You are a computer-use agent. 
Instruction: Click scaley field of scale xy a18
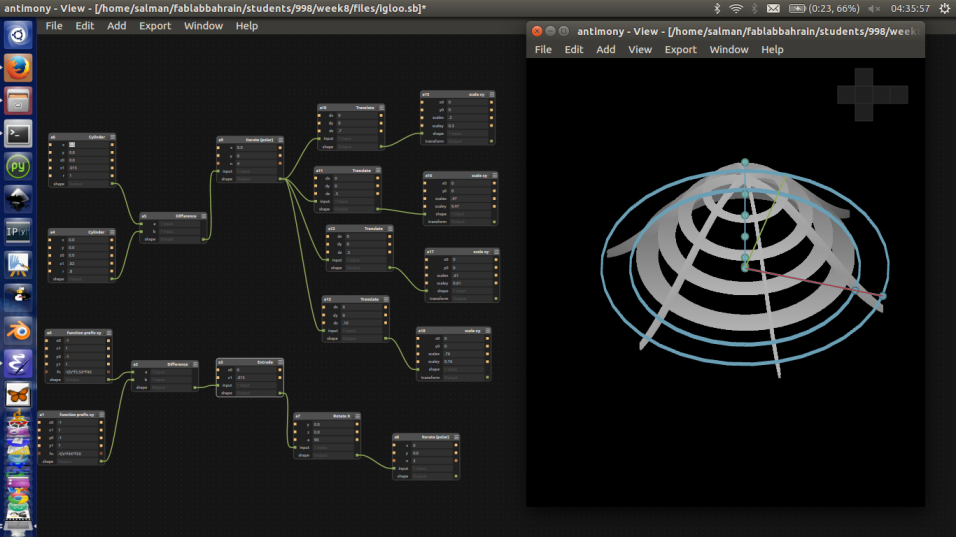point(463,361)
